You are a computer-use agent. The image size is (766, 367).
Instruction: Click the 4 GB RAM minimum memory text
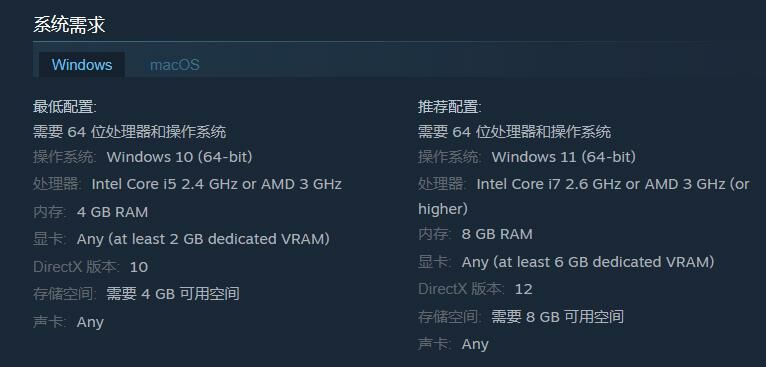point(112,212)
